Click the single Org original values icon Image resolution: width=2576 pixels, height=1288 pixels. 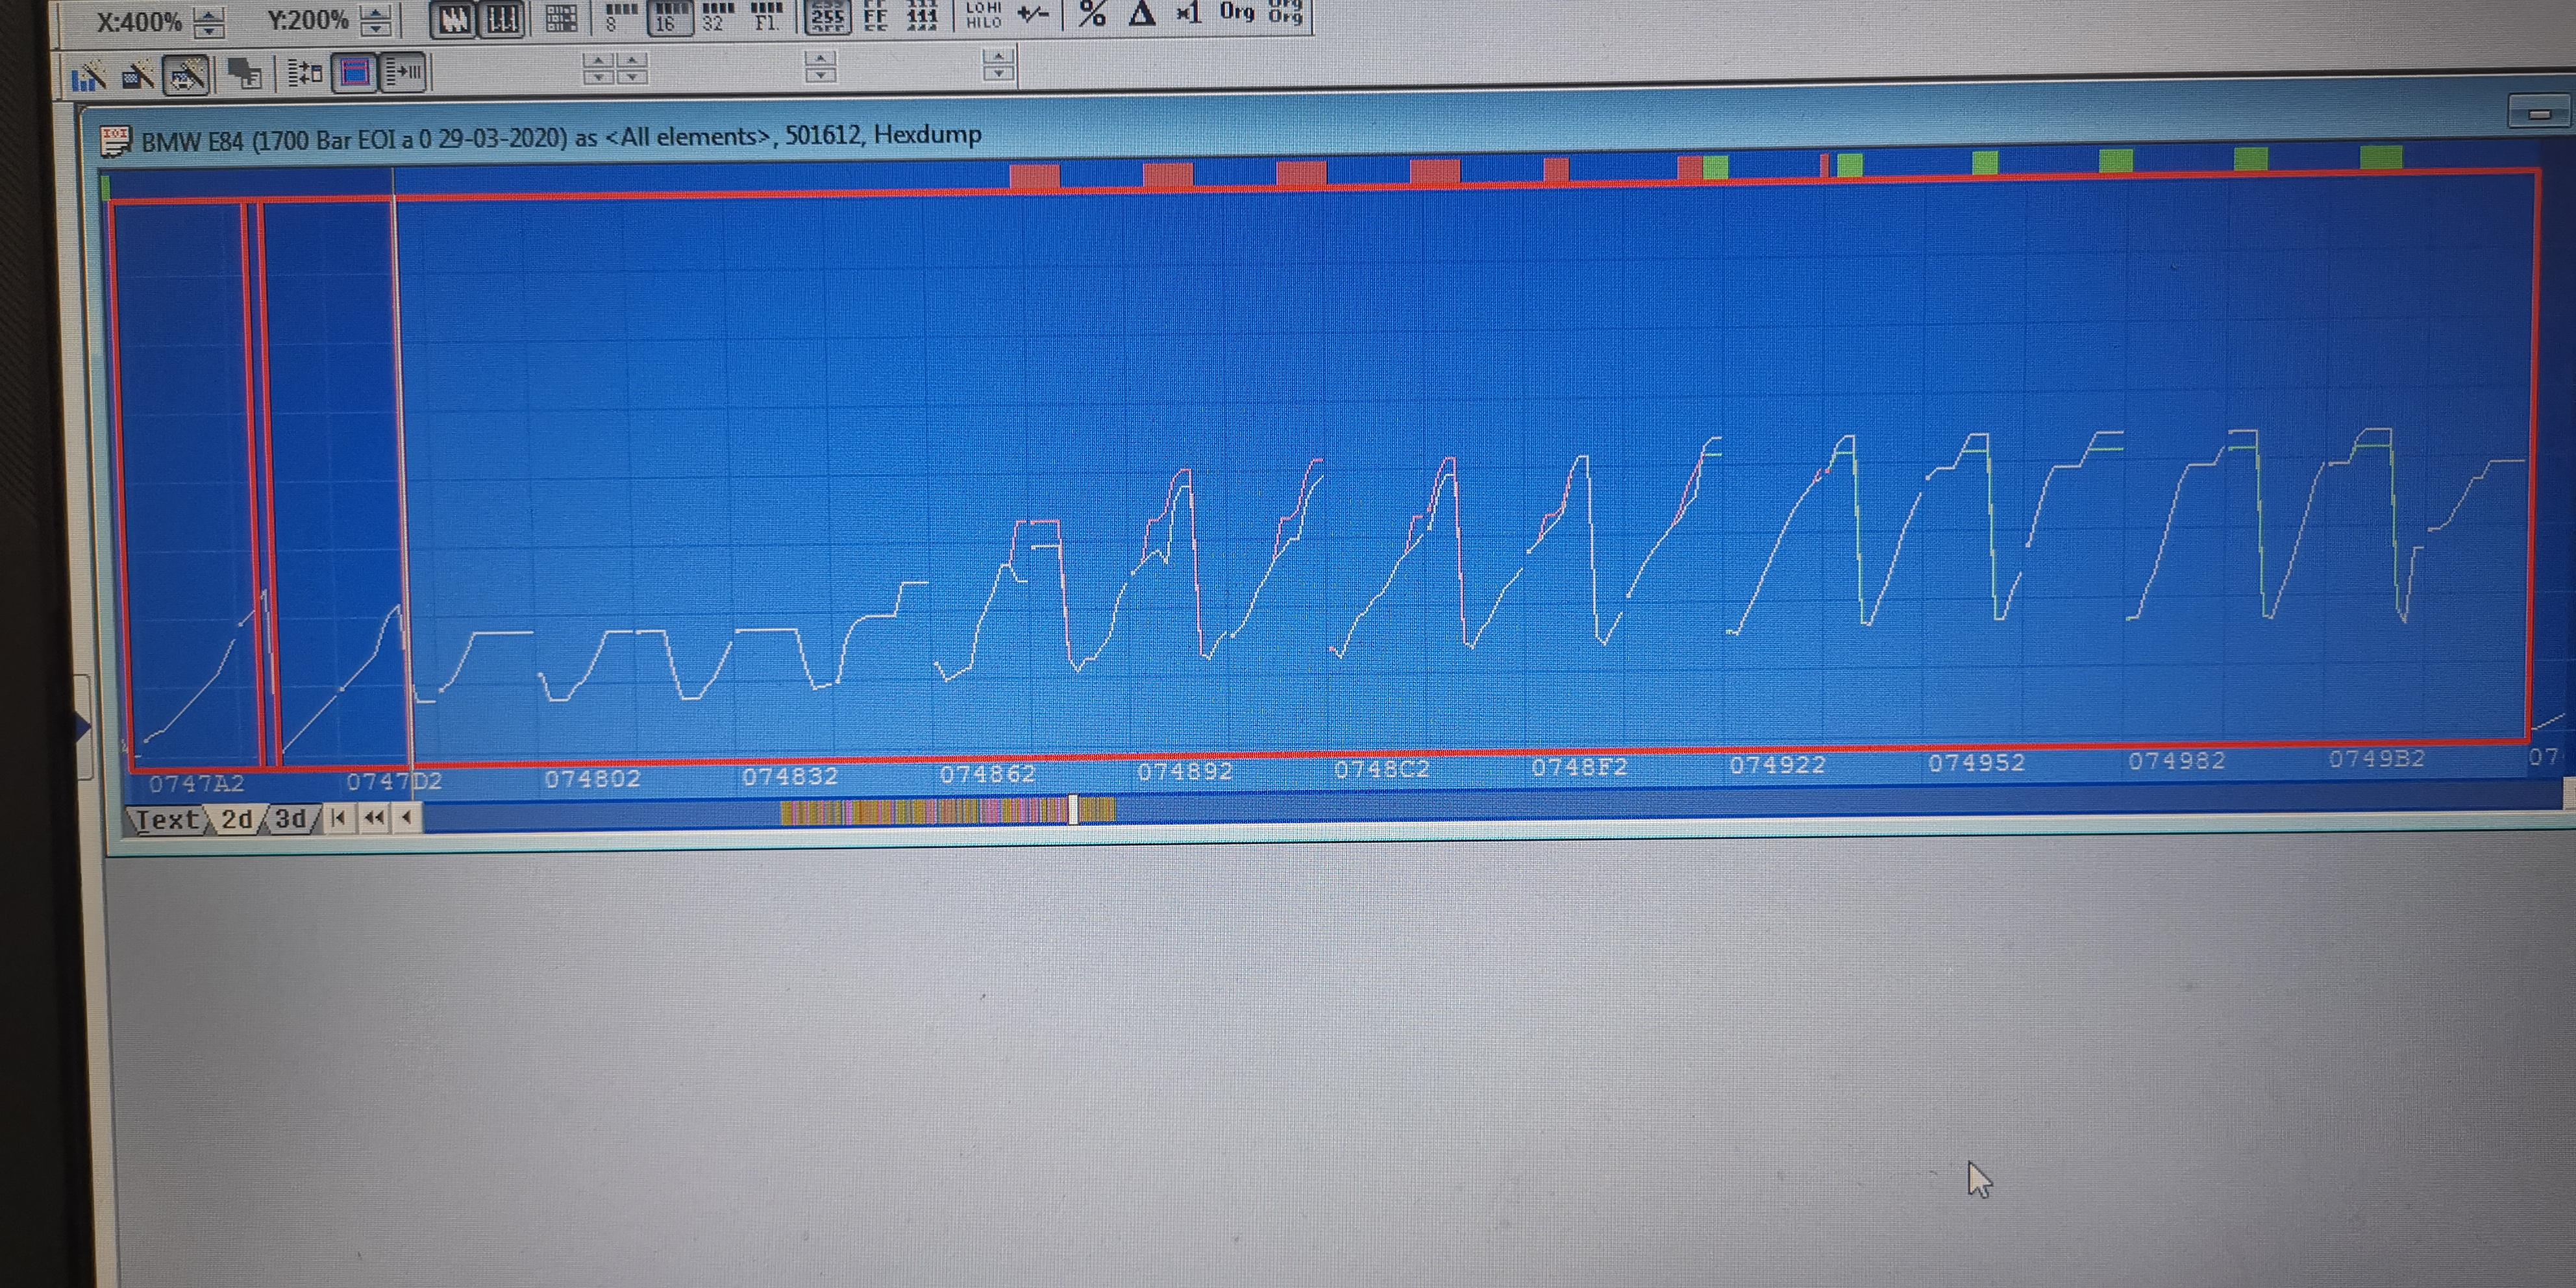click(x=1237, y=12)
